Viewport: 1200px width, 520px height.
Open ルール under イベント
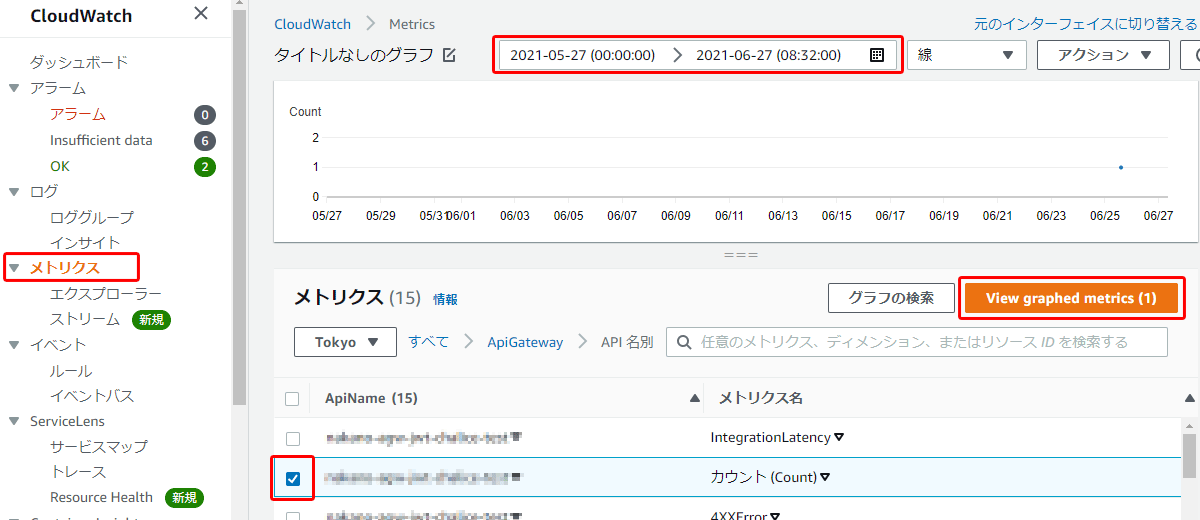pyautogui.click(x=71, y=371)
